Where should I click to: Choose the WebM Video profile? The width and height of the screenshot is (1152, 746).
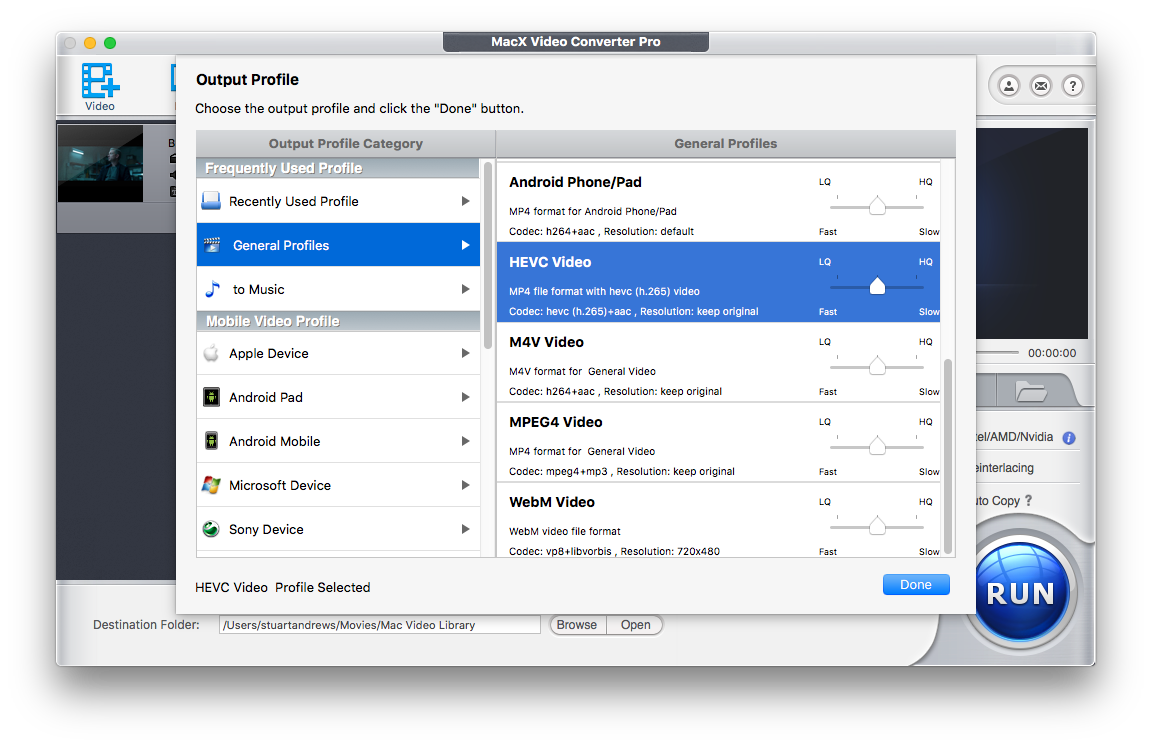tap(719, 520)
